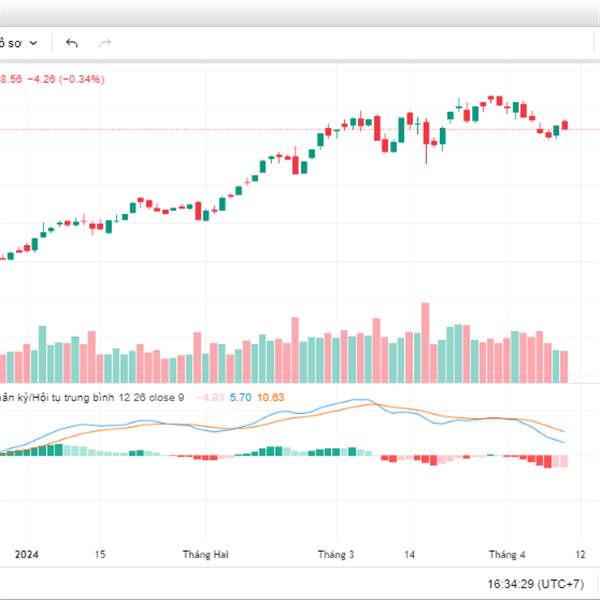
Task: Click the MACD indicator label text
Action: coord(92,398)
